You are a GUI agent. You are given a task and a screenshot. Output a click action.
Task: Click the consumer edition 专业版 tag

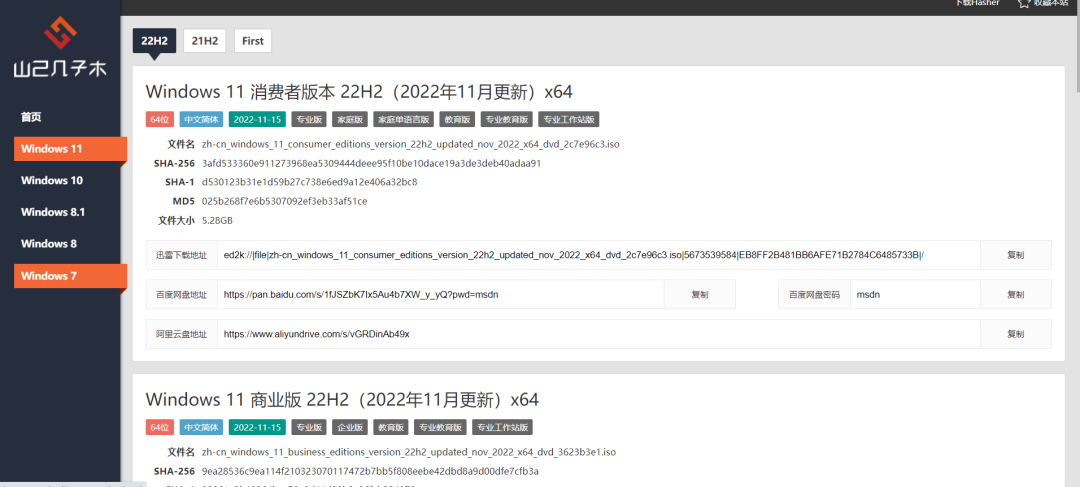point(309,119)
